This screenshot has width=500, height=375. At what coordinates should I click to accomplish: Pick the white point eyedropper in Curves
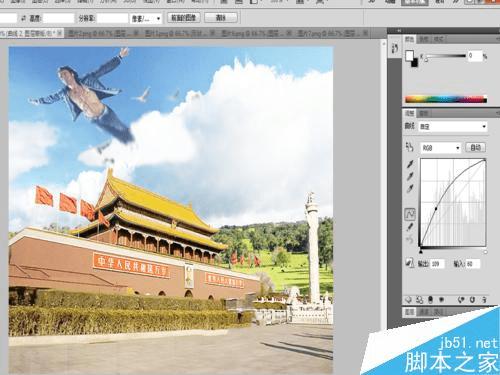tap(410, 189)
